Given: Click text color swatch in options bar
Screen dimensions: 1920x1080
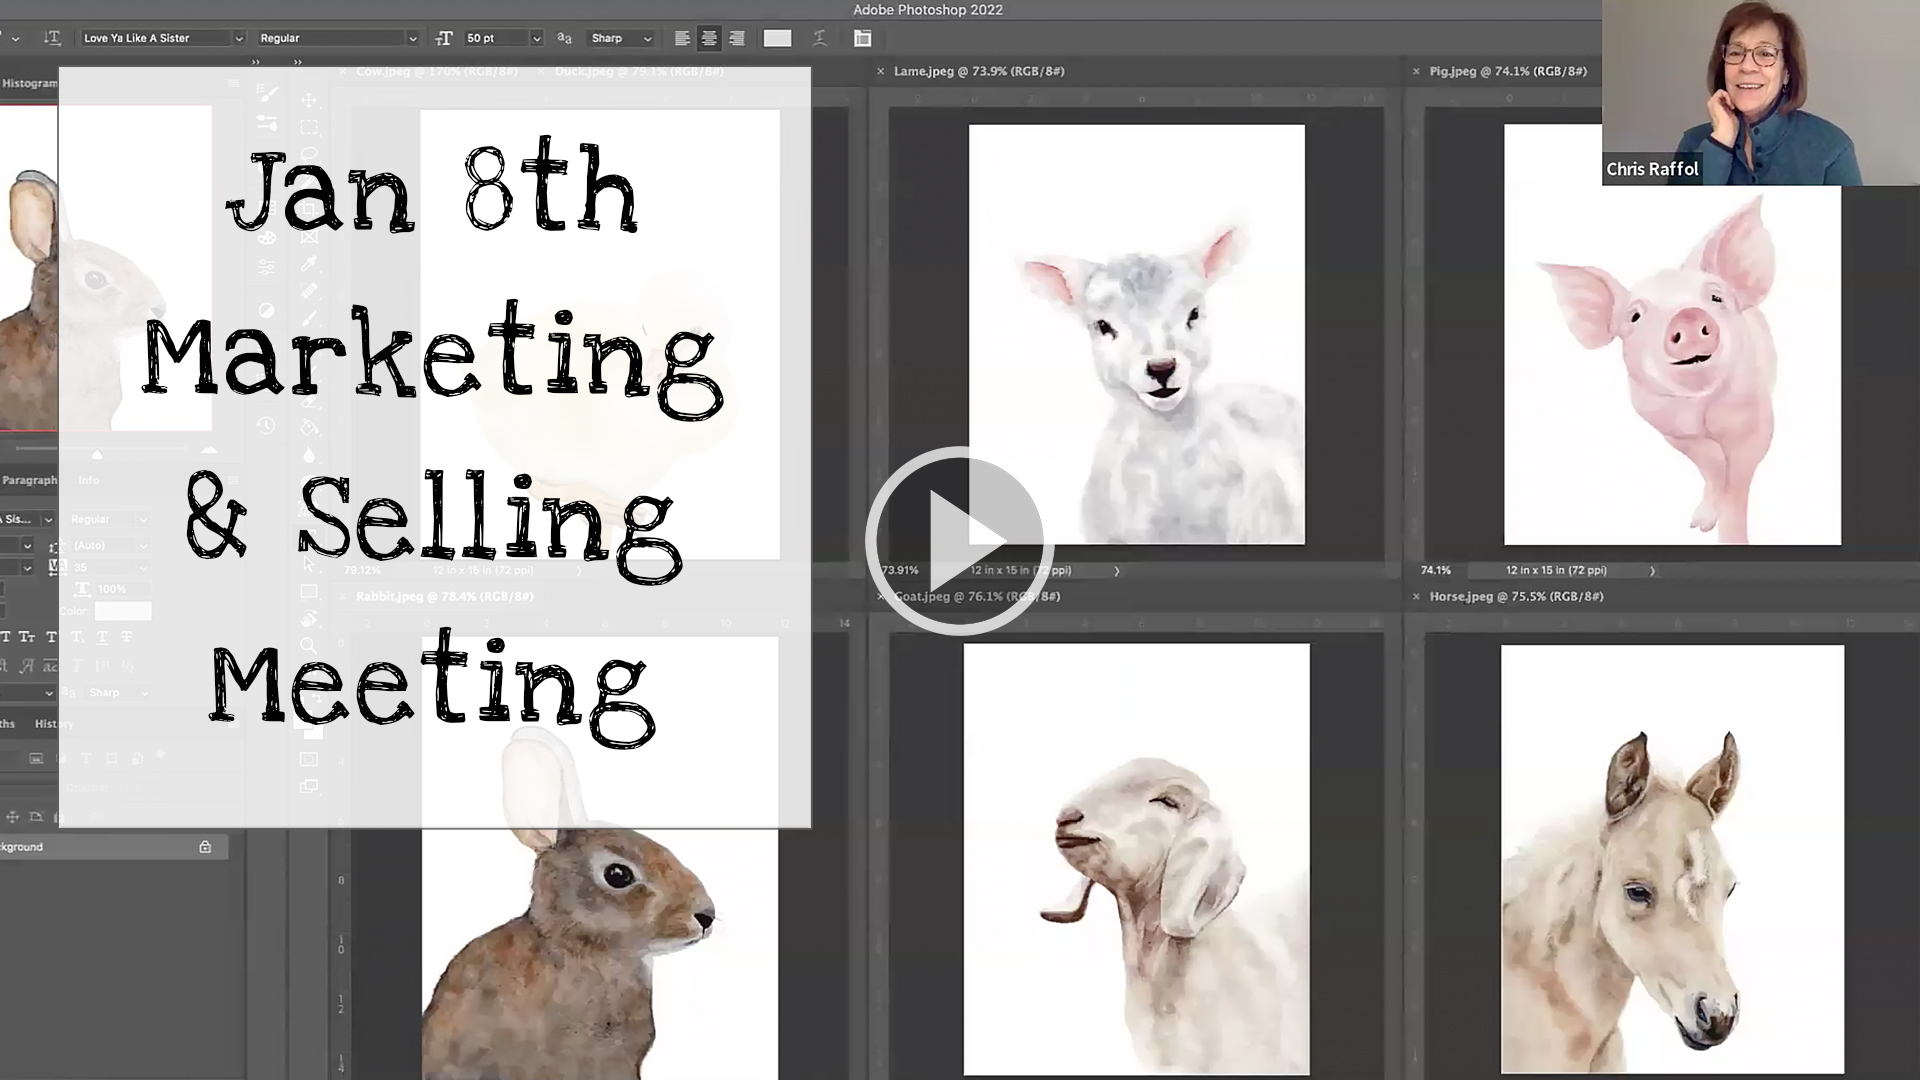Looking at the screenshot, I should click(777, 38).
